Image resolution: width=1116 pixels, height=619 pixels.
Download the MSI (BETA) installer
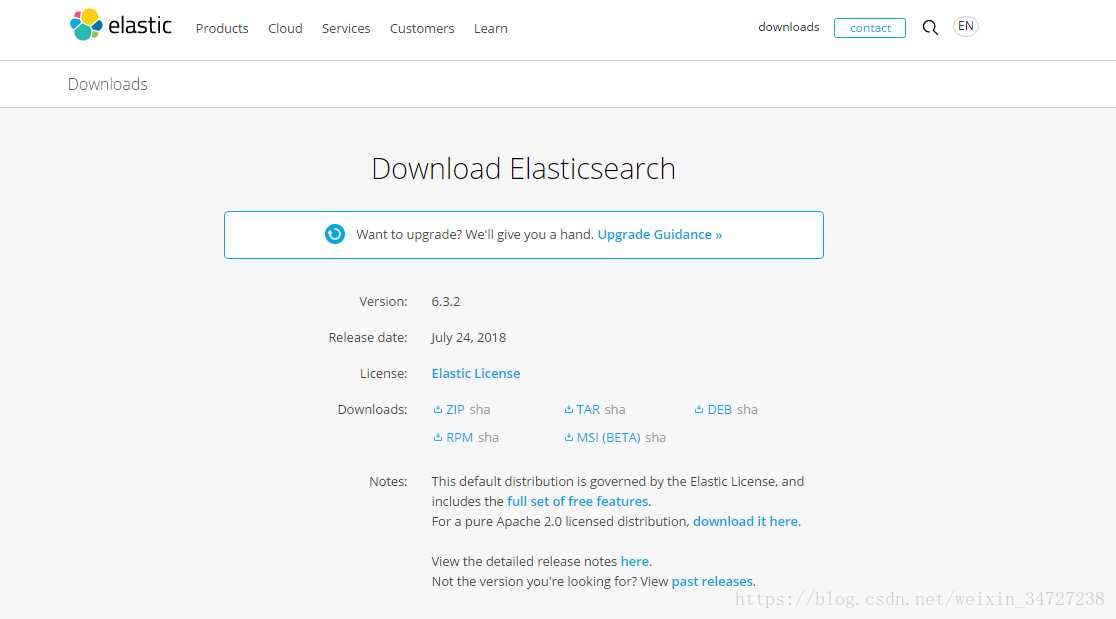coord(609,438)
